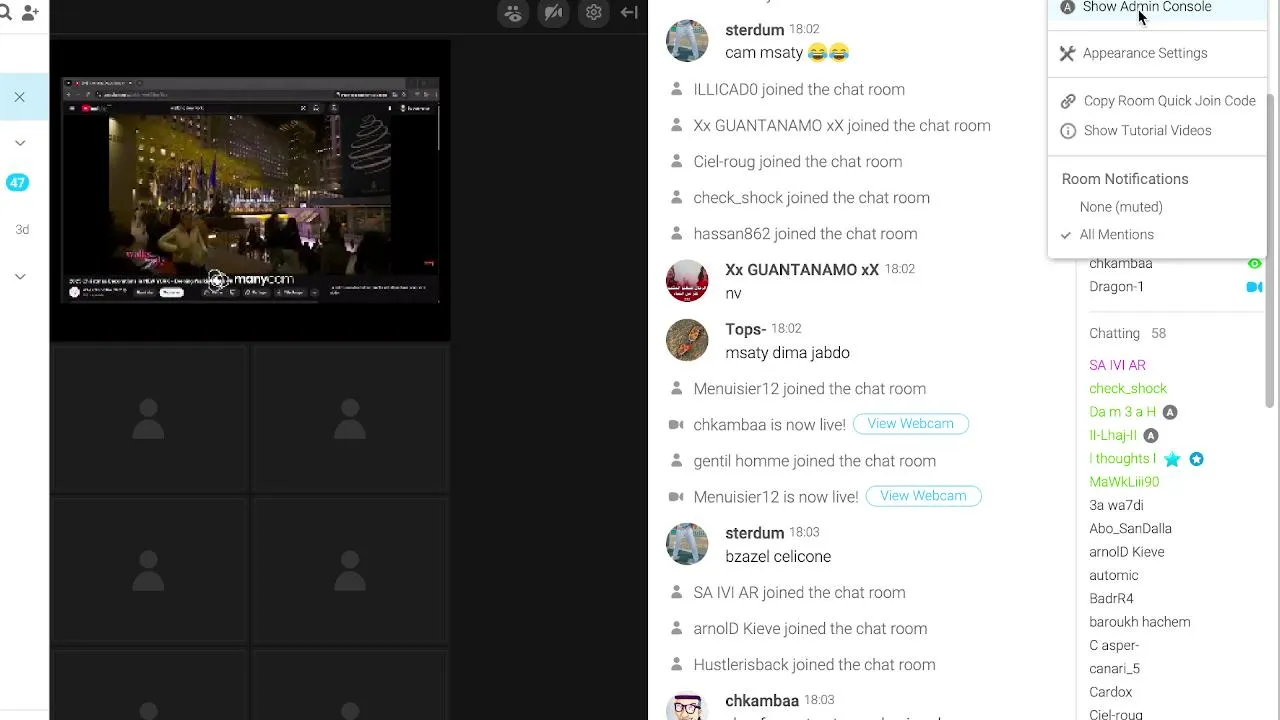Click the star icon beside I thoughts I
This screenshot has width=1280, height=720.
[x=1172, y=459]
